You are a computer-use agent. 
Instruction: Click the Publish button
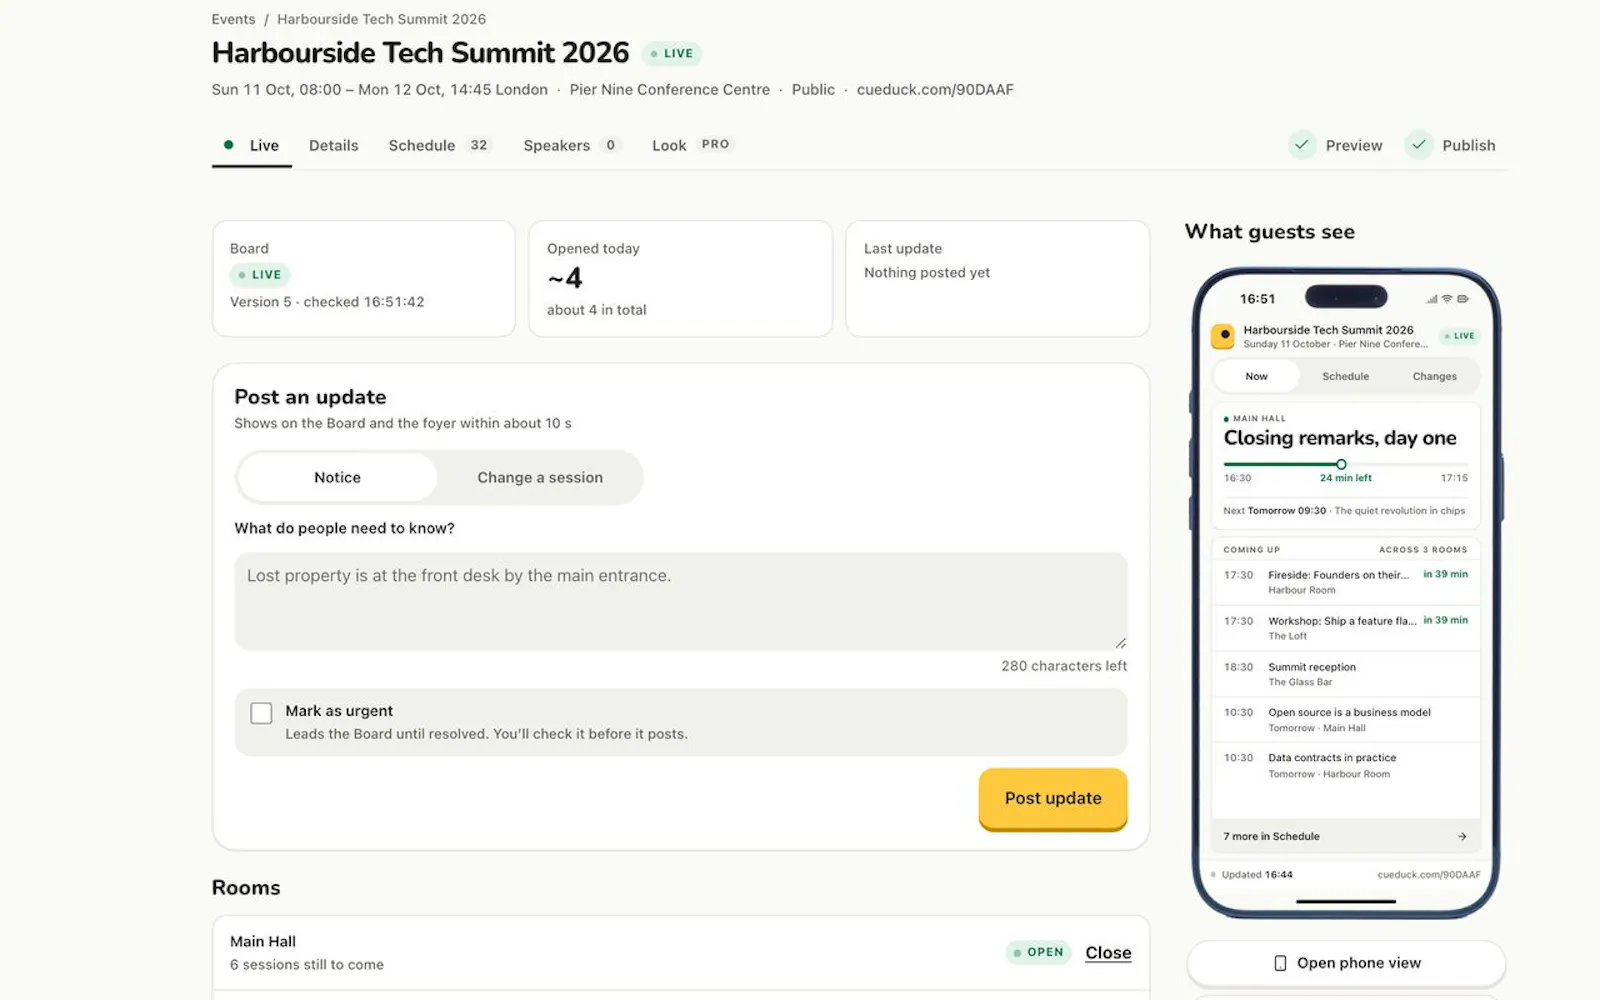(x=1452, y=145)
